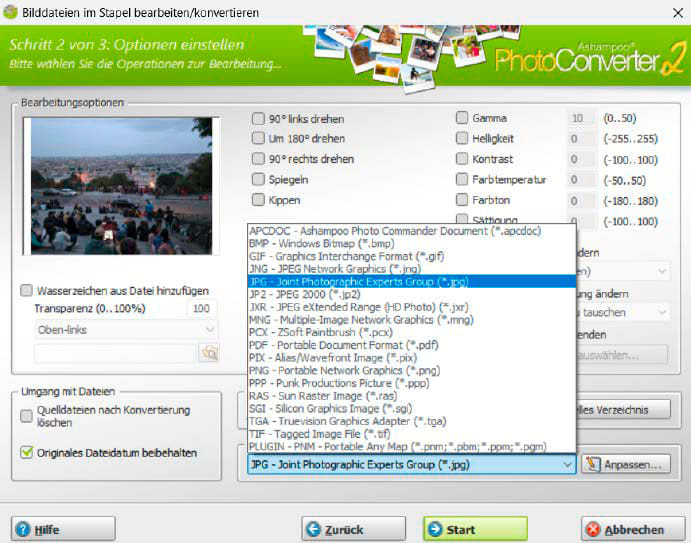Select highlighted JPG Joint Photographic Experts Group

412,282
